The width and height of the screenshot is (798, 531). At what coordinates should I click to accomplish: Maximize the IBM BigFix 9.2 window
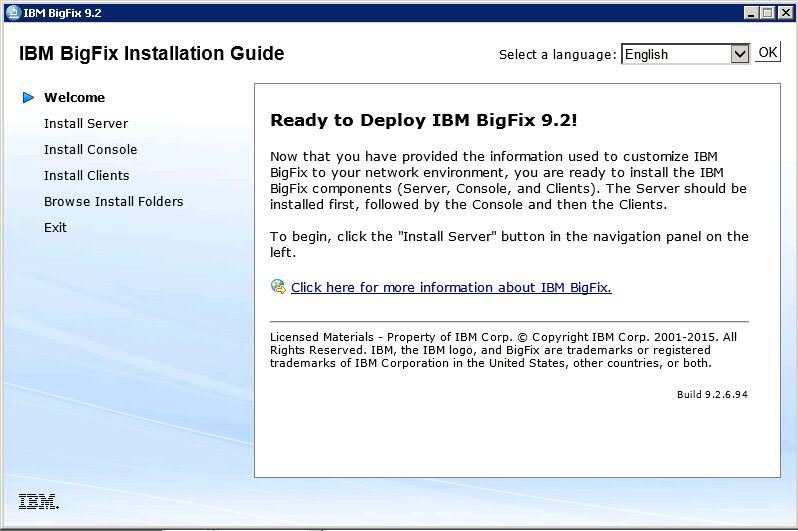767,13
